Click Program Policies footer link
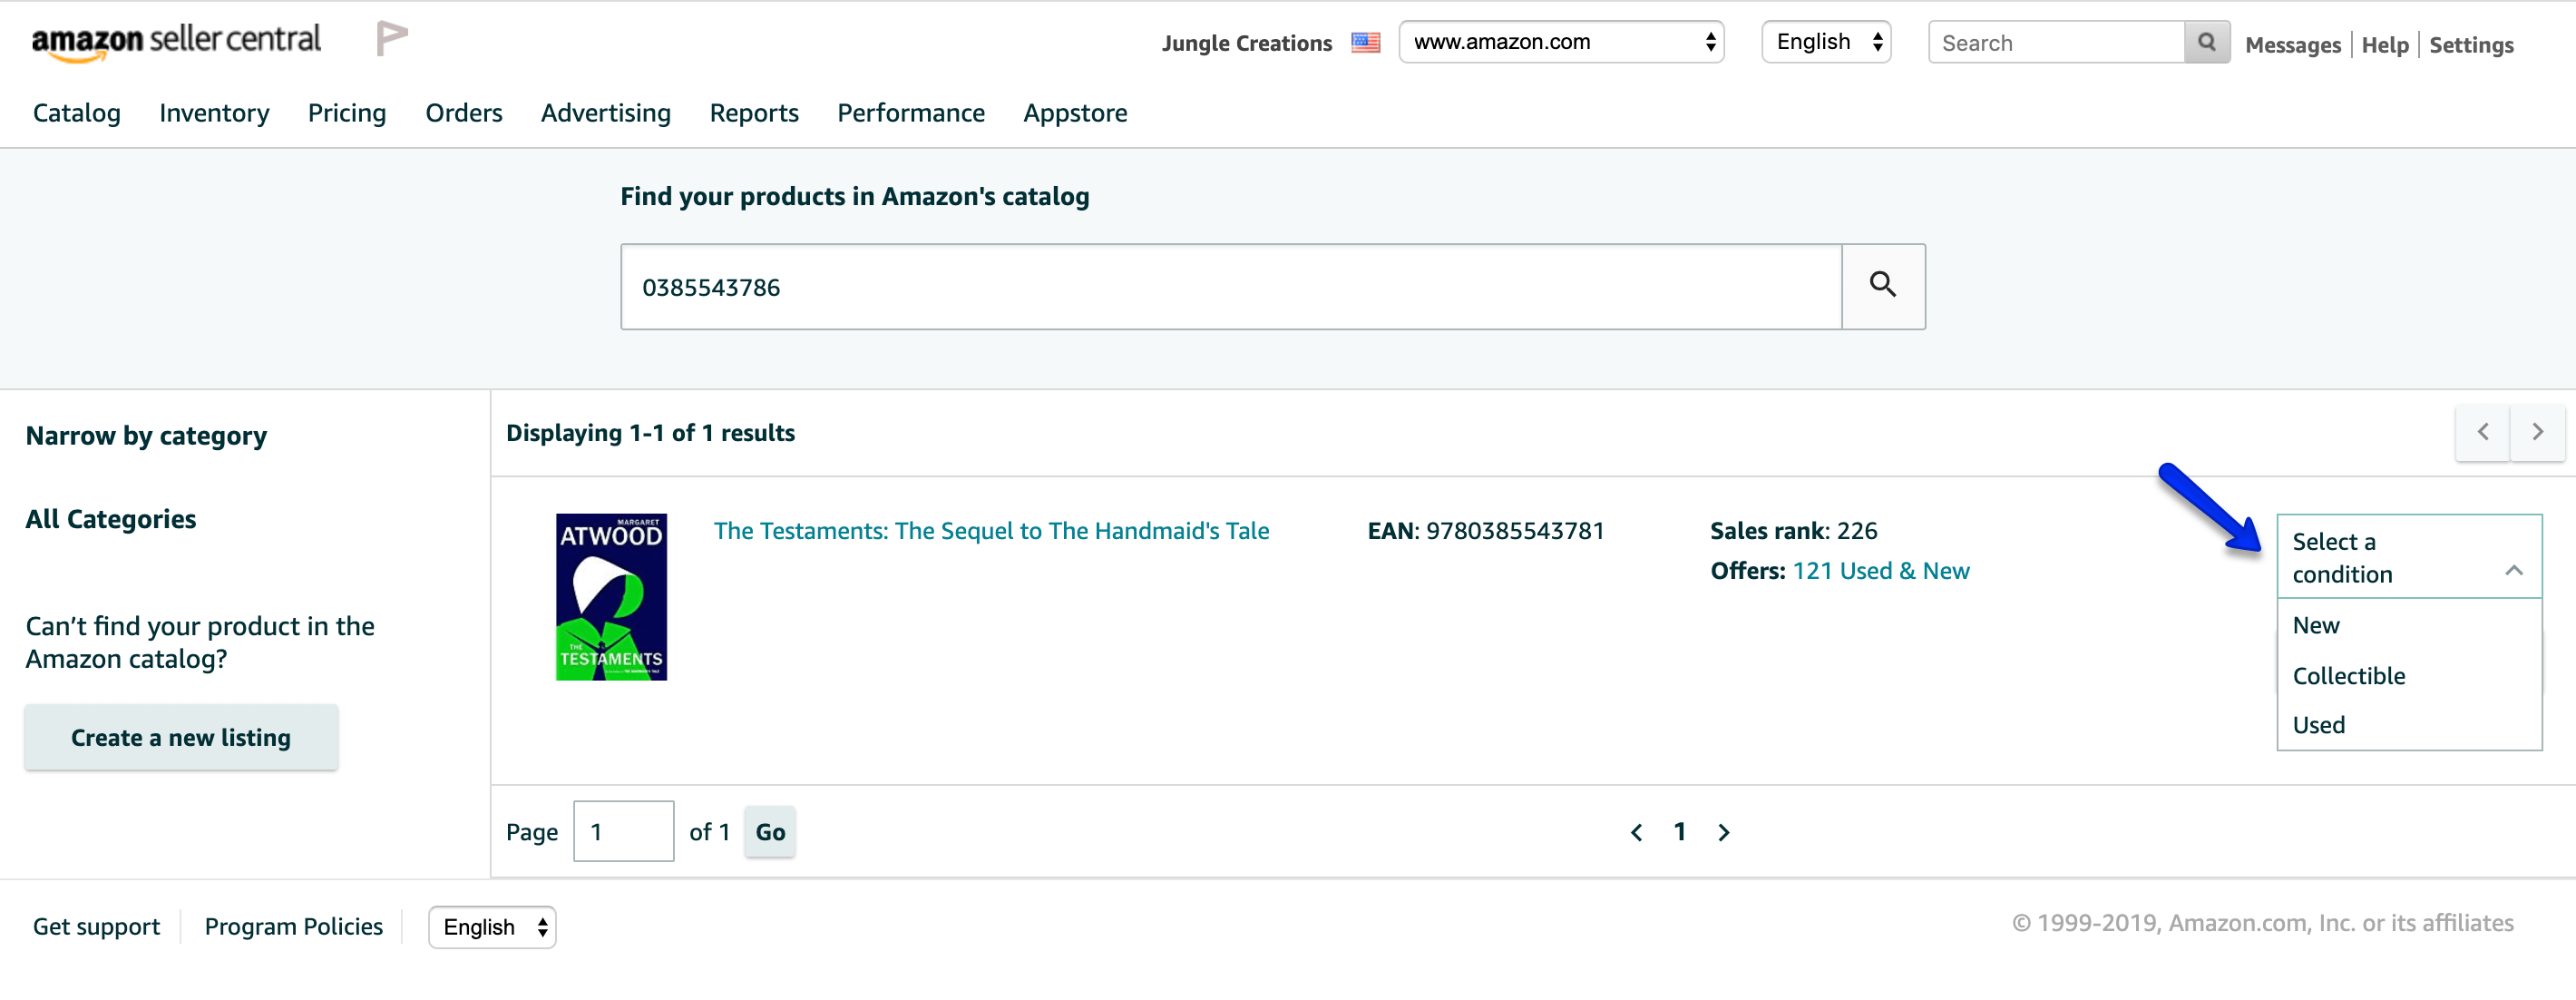Screen dimensions: 2576x1000 pyautogui.click(x=294, y=927)
